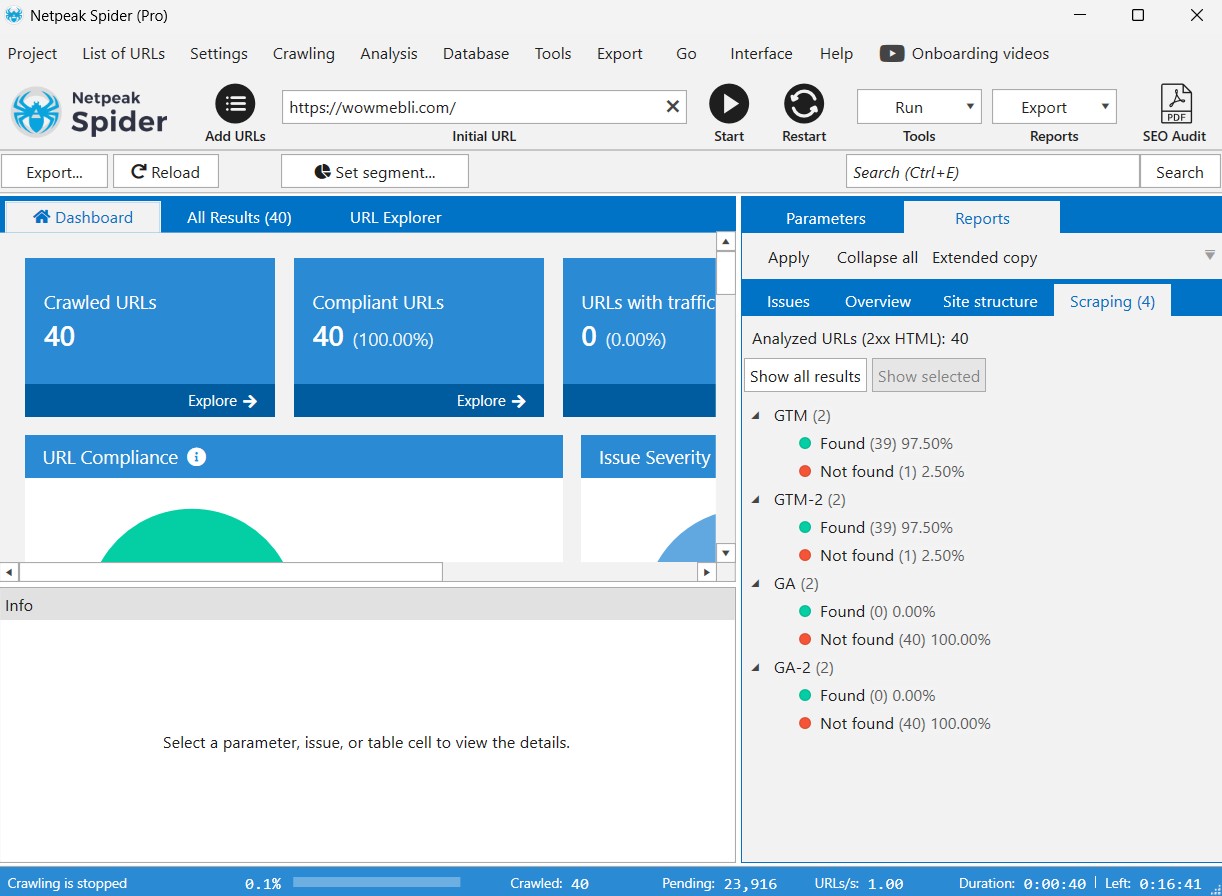The width and height of the screenshot is (1222, 896).
Task: Open the Tools menu
Action: (553, 54)
